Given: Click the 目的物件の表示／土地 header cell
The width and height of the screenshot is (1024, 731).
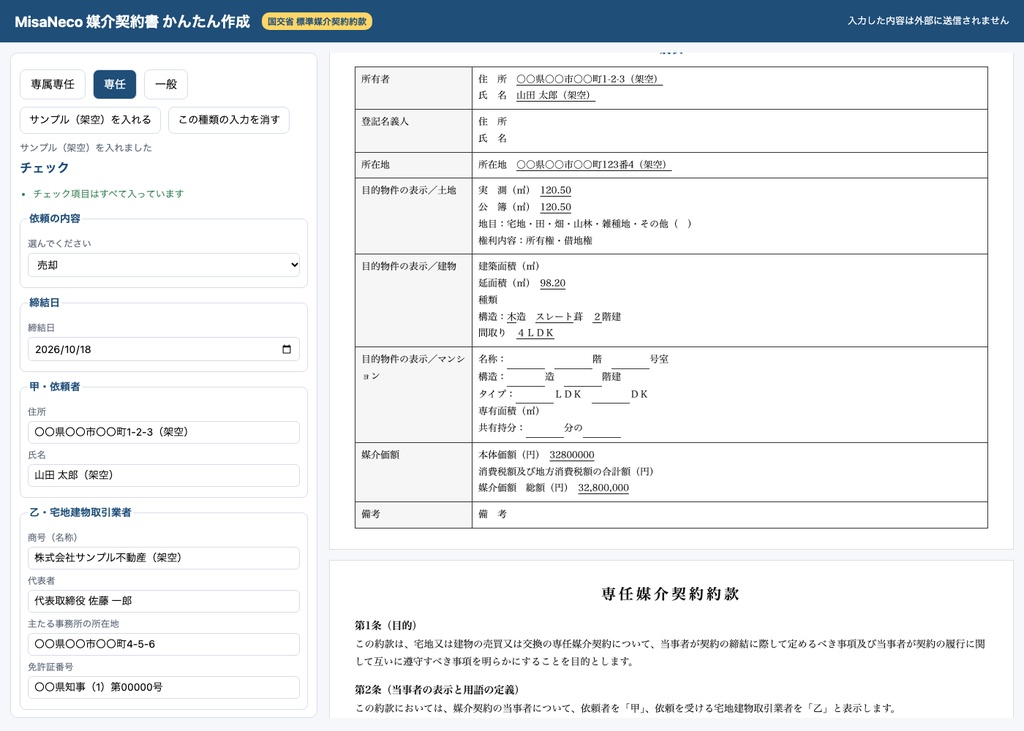Looking at the screenshot, I should [x=413, y=216].
